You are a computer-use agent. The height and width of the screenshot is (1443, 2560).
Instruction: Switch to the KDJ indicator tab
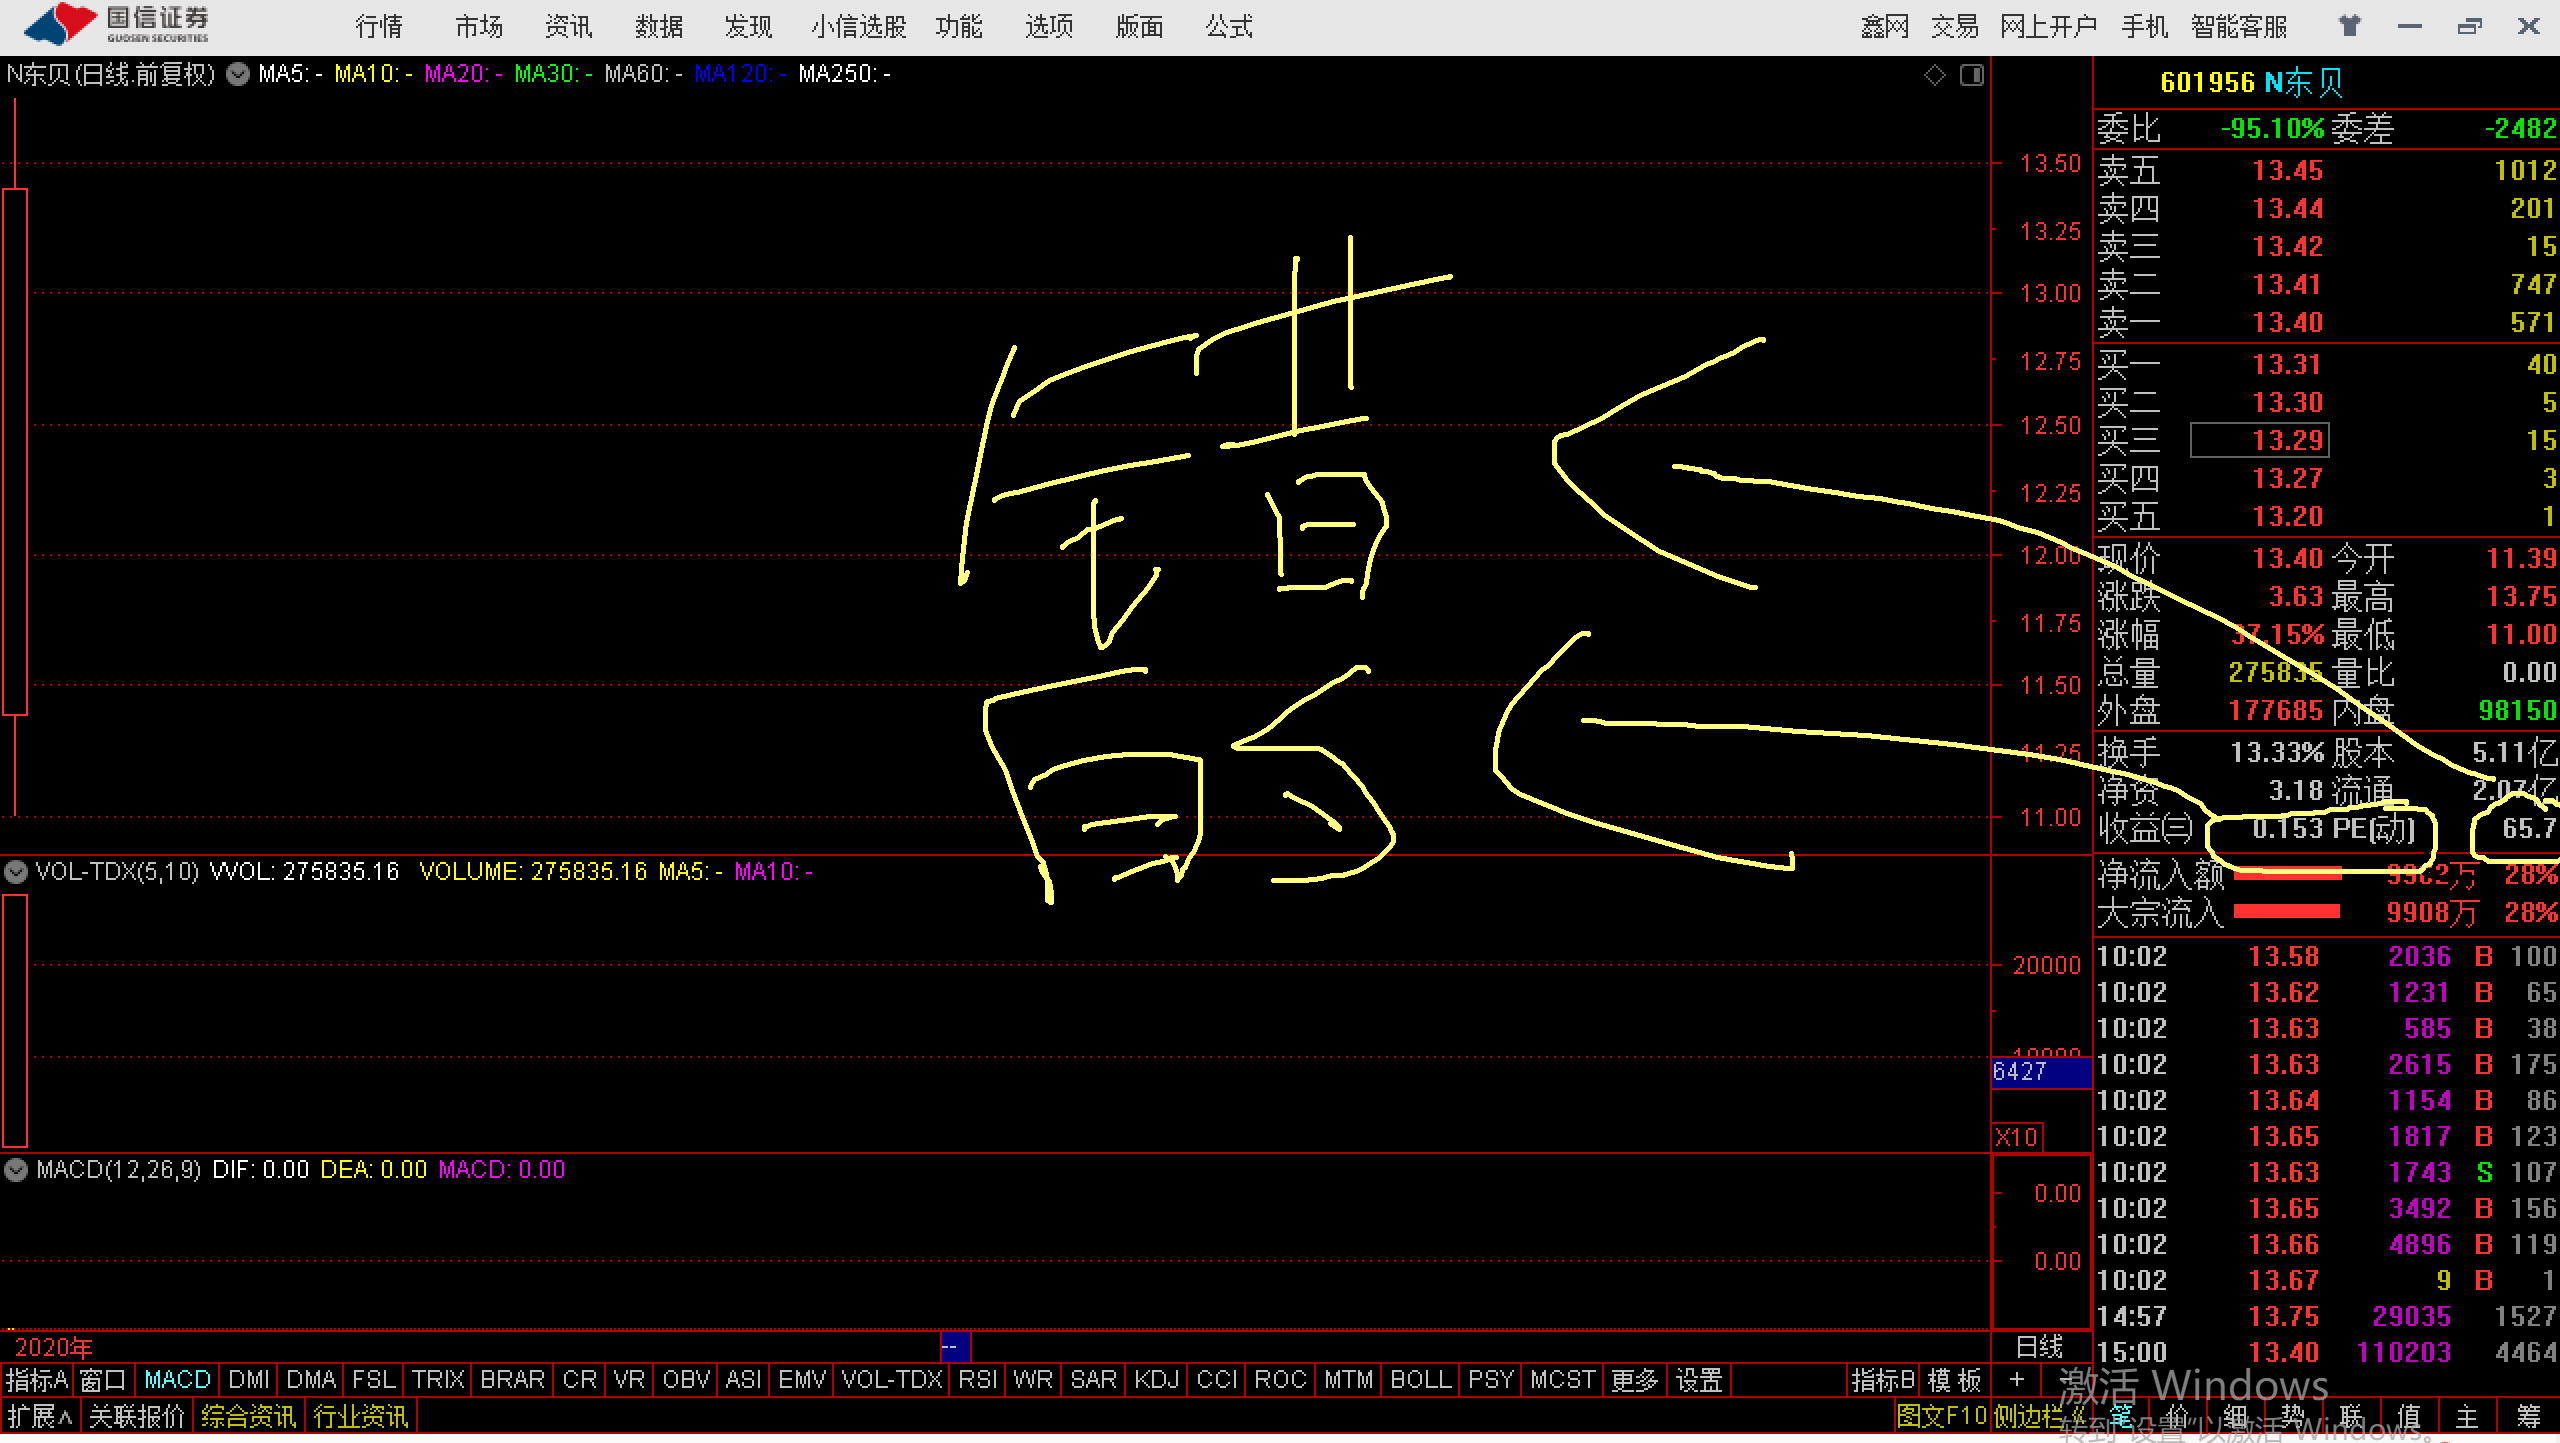(x=1156, y=1379)
